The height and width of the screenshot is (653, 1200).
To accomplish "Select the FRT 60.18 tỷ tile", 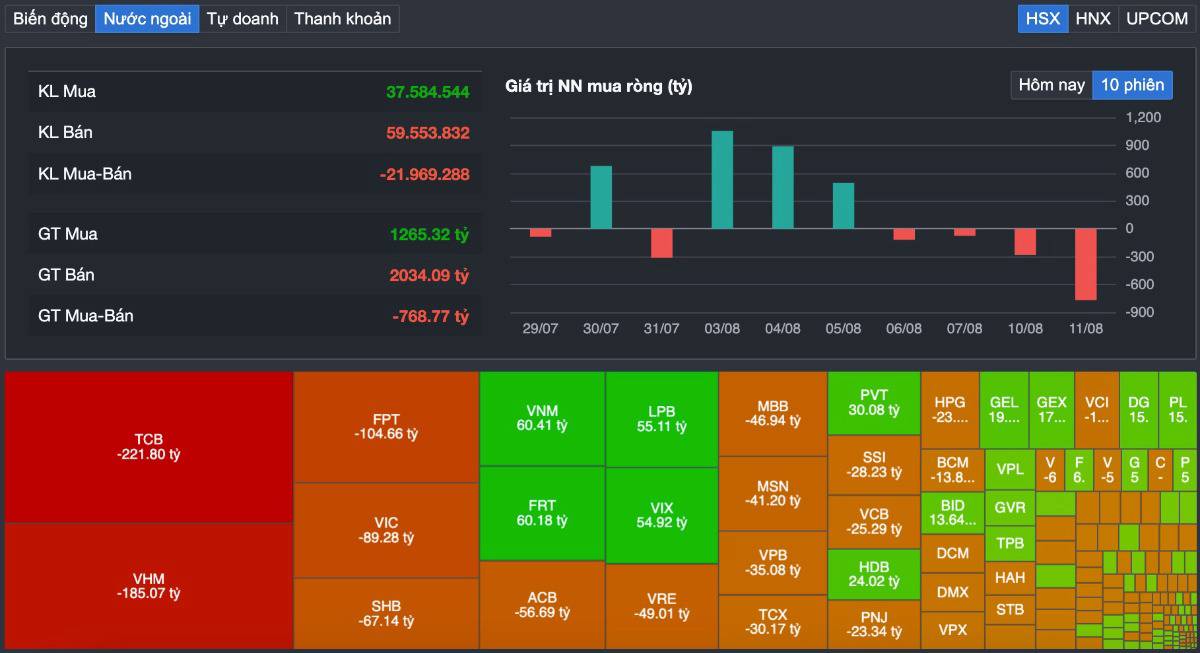I will (x=542, y=513).
